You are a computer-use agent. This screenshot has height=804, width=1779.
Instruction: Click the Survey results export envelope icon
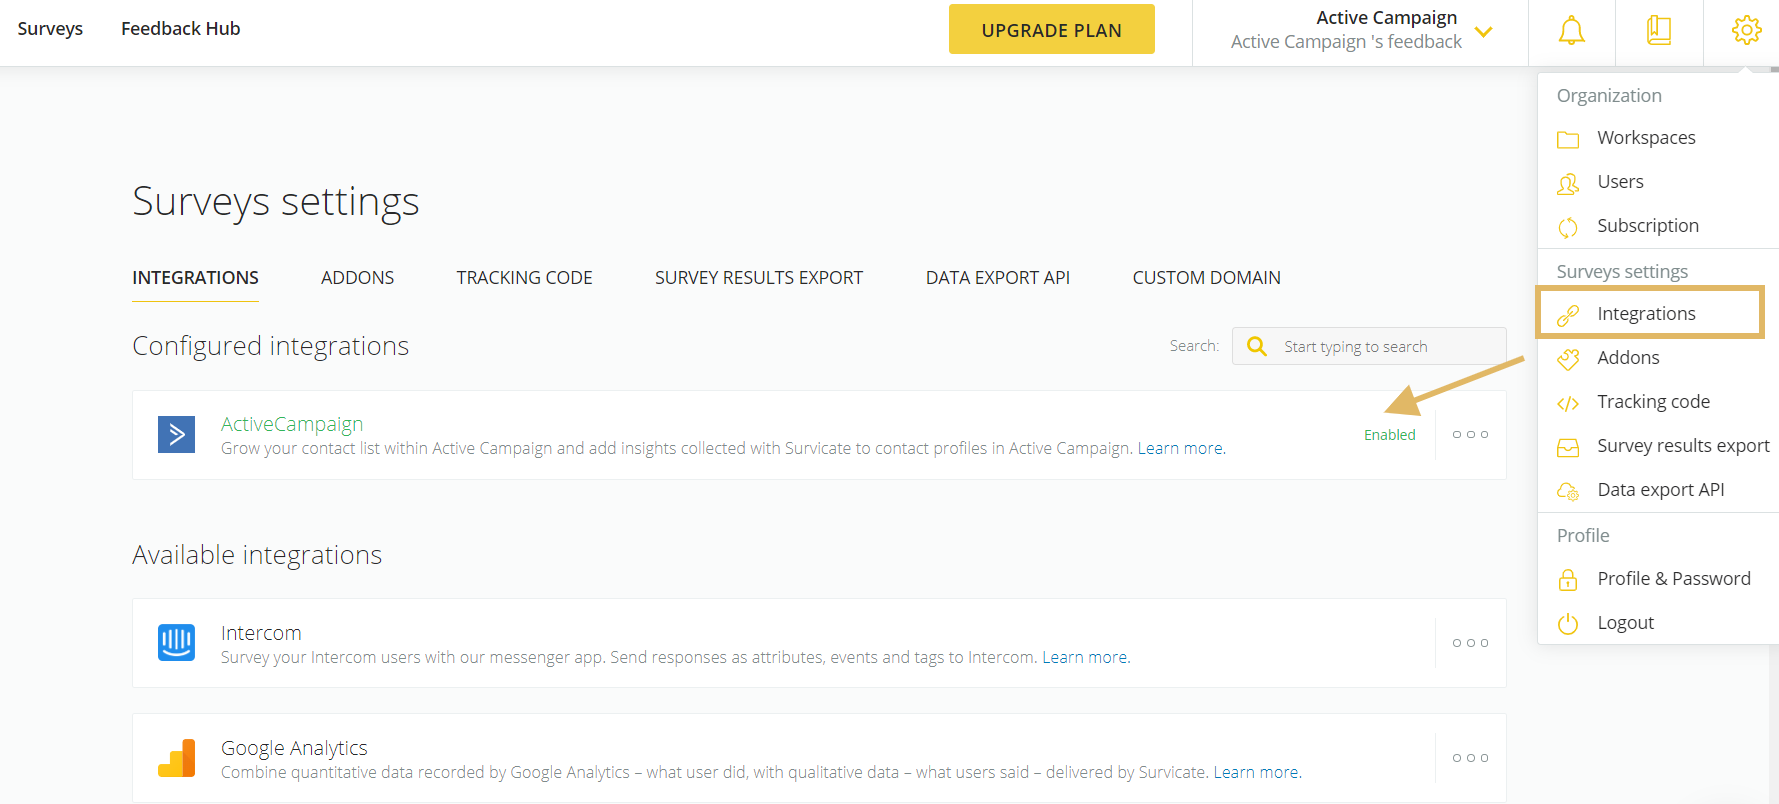click(x=1568, y=447)
